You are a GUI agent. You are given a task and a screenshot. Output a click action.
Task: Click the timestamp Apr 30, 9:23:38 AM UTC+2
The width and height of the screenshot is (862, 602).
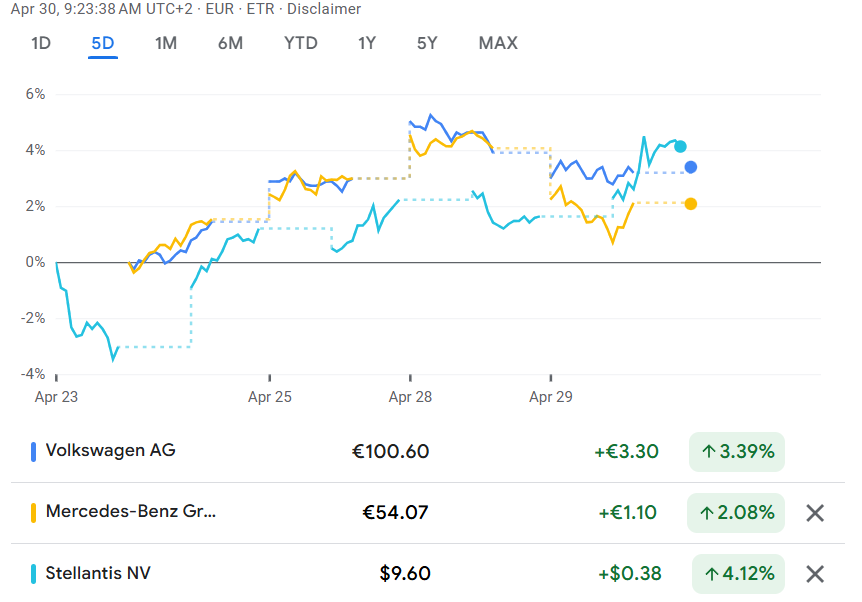click(102, 9)
